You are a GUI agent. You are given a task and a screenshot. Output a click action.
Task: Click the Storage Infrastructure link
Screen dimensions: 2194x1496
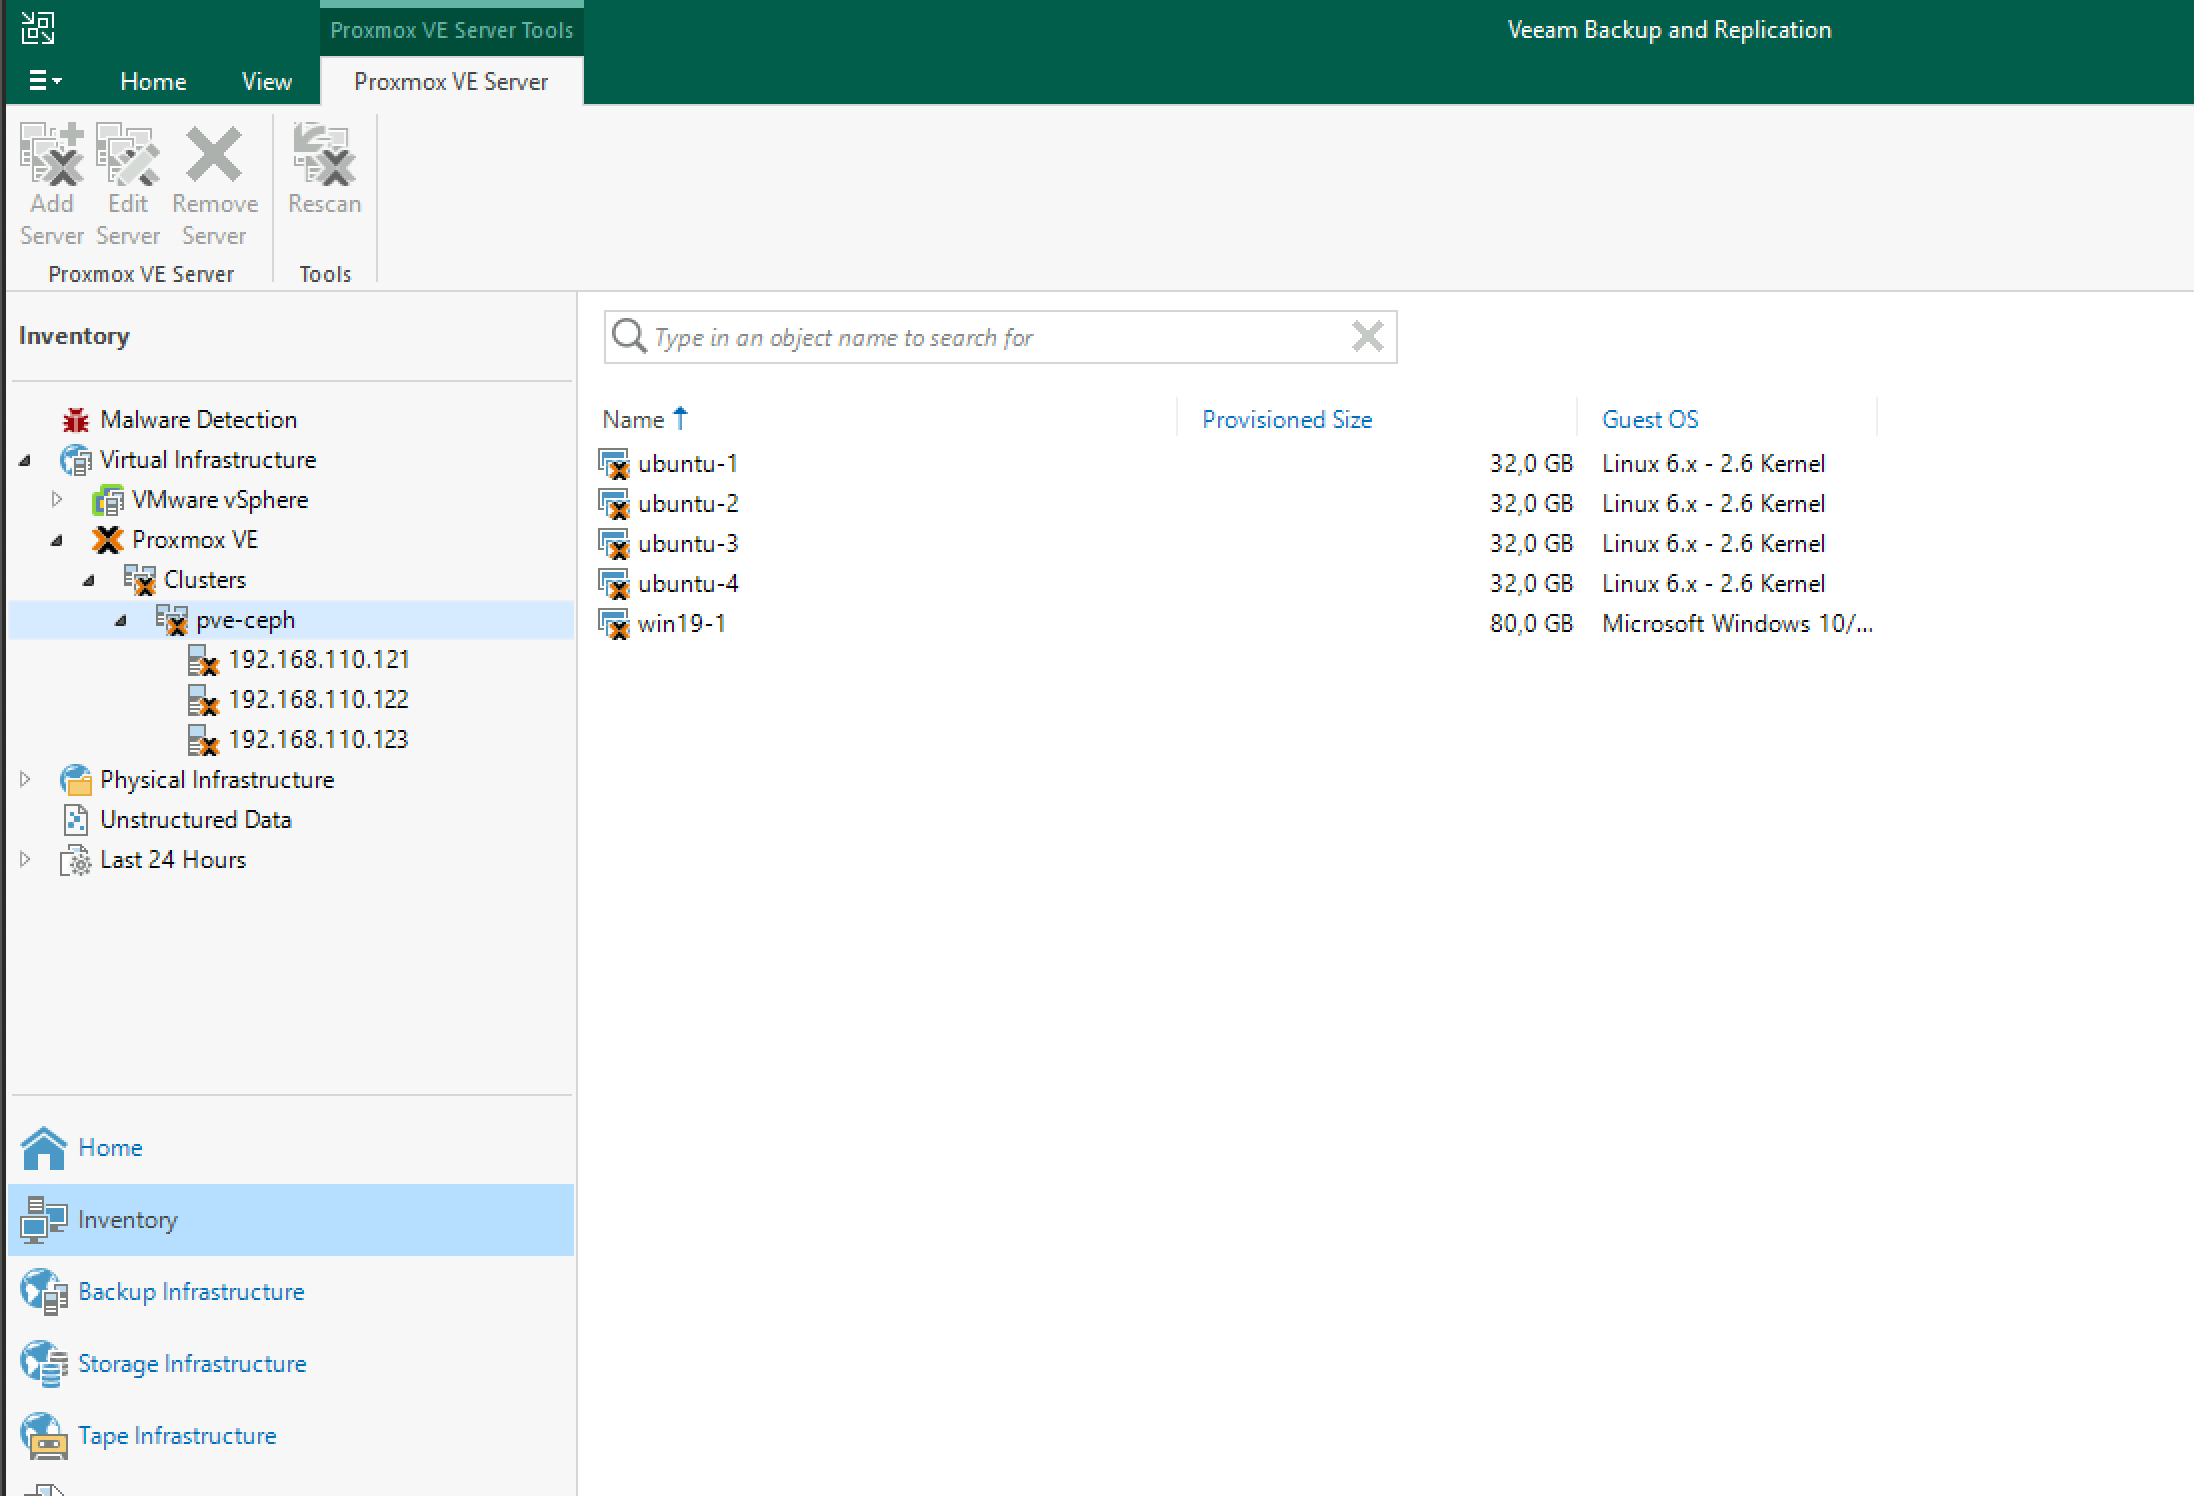pos(192,1363)
